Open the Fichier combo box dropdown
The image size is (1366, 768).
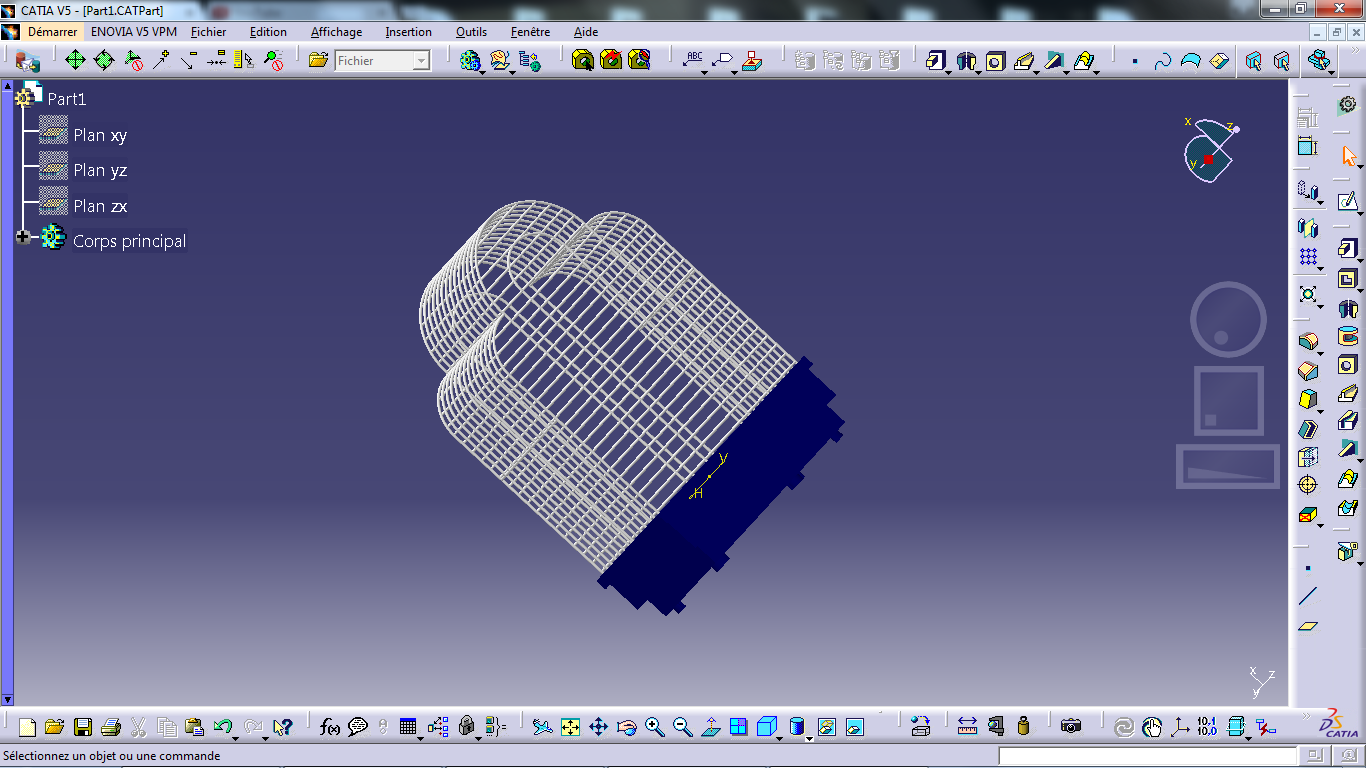[x=421, y=61]
